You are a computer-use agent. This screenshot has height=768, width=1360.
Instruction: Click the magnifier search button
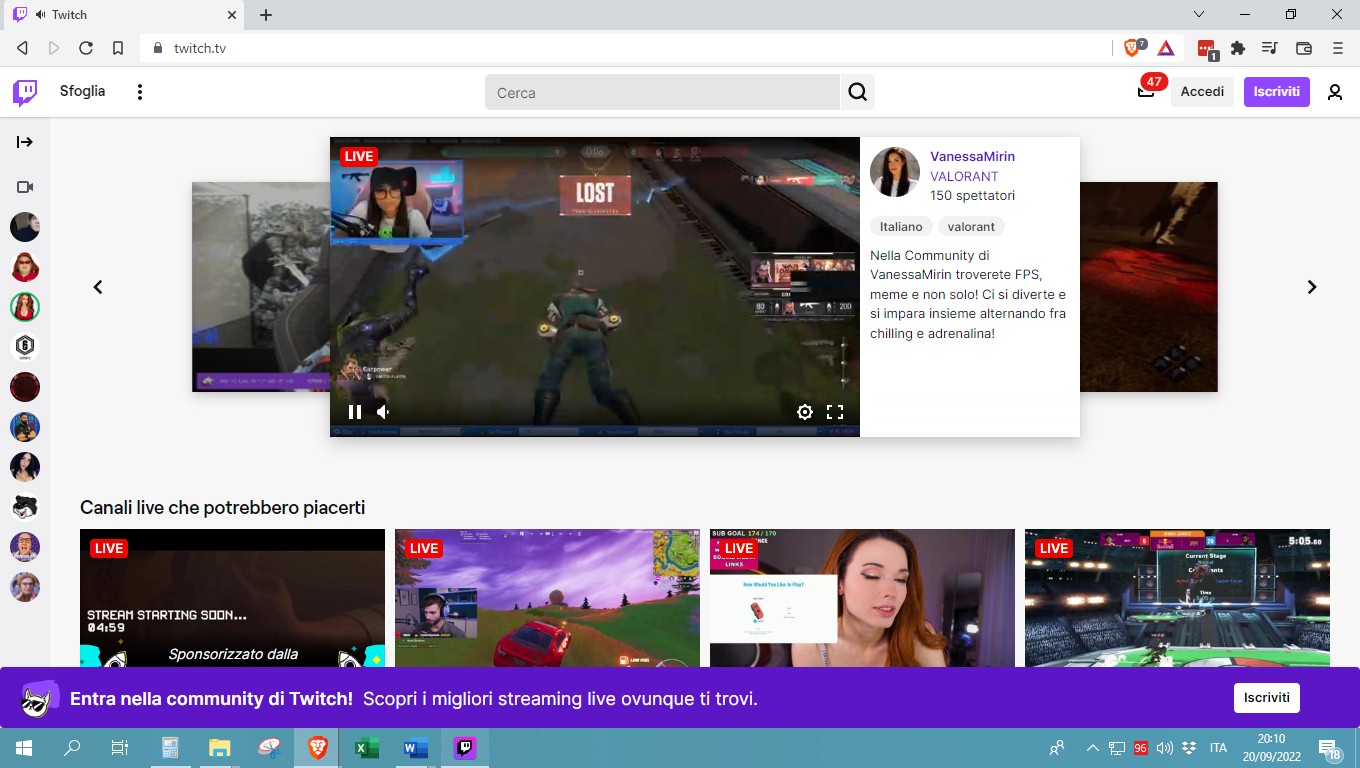point(858,92)
